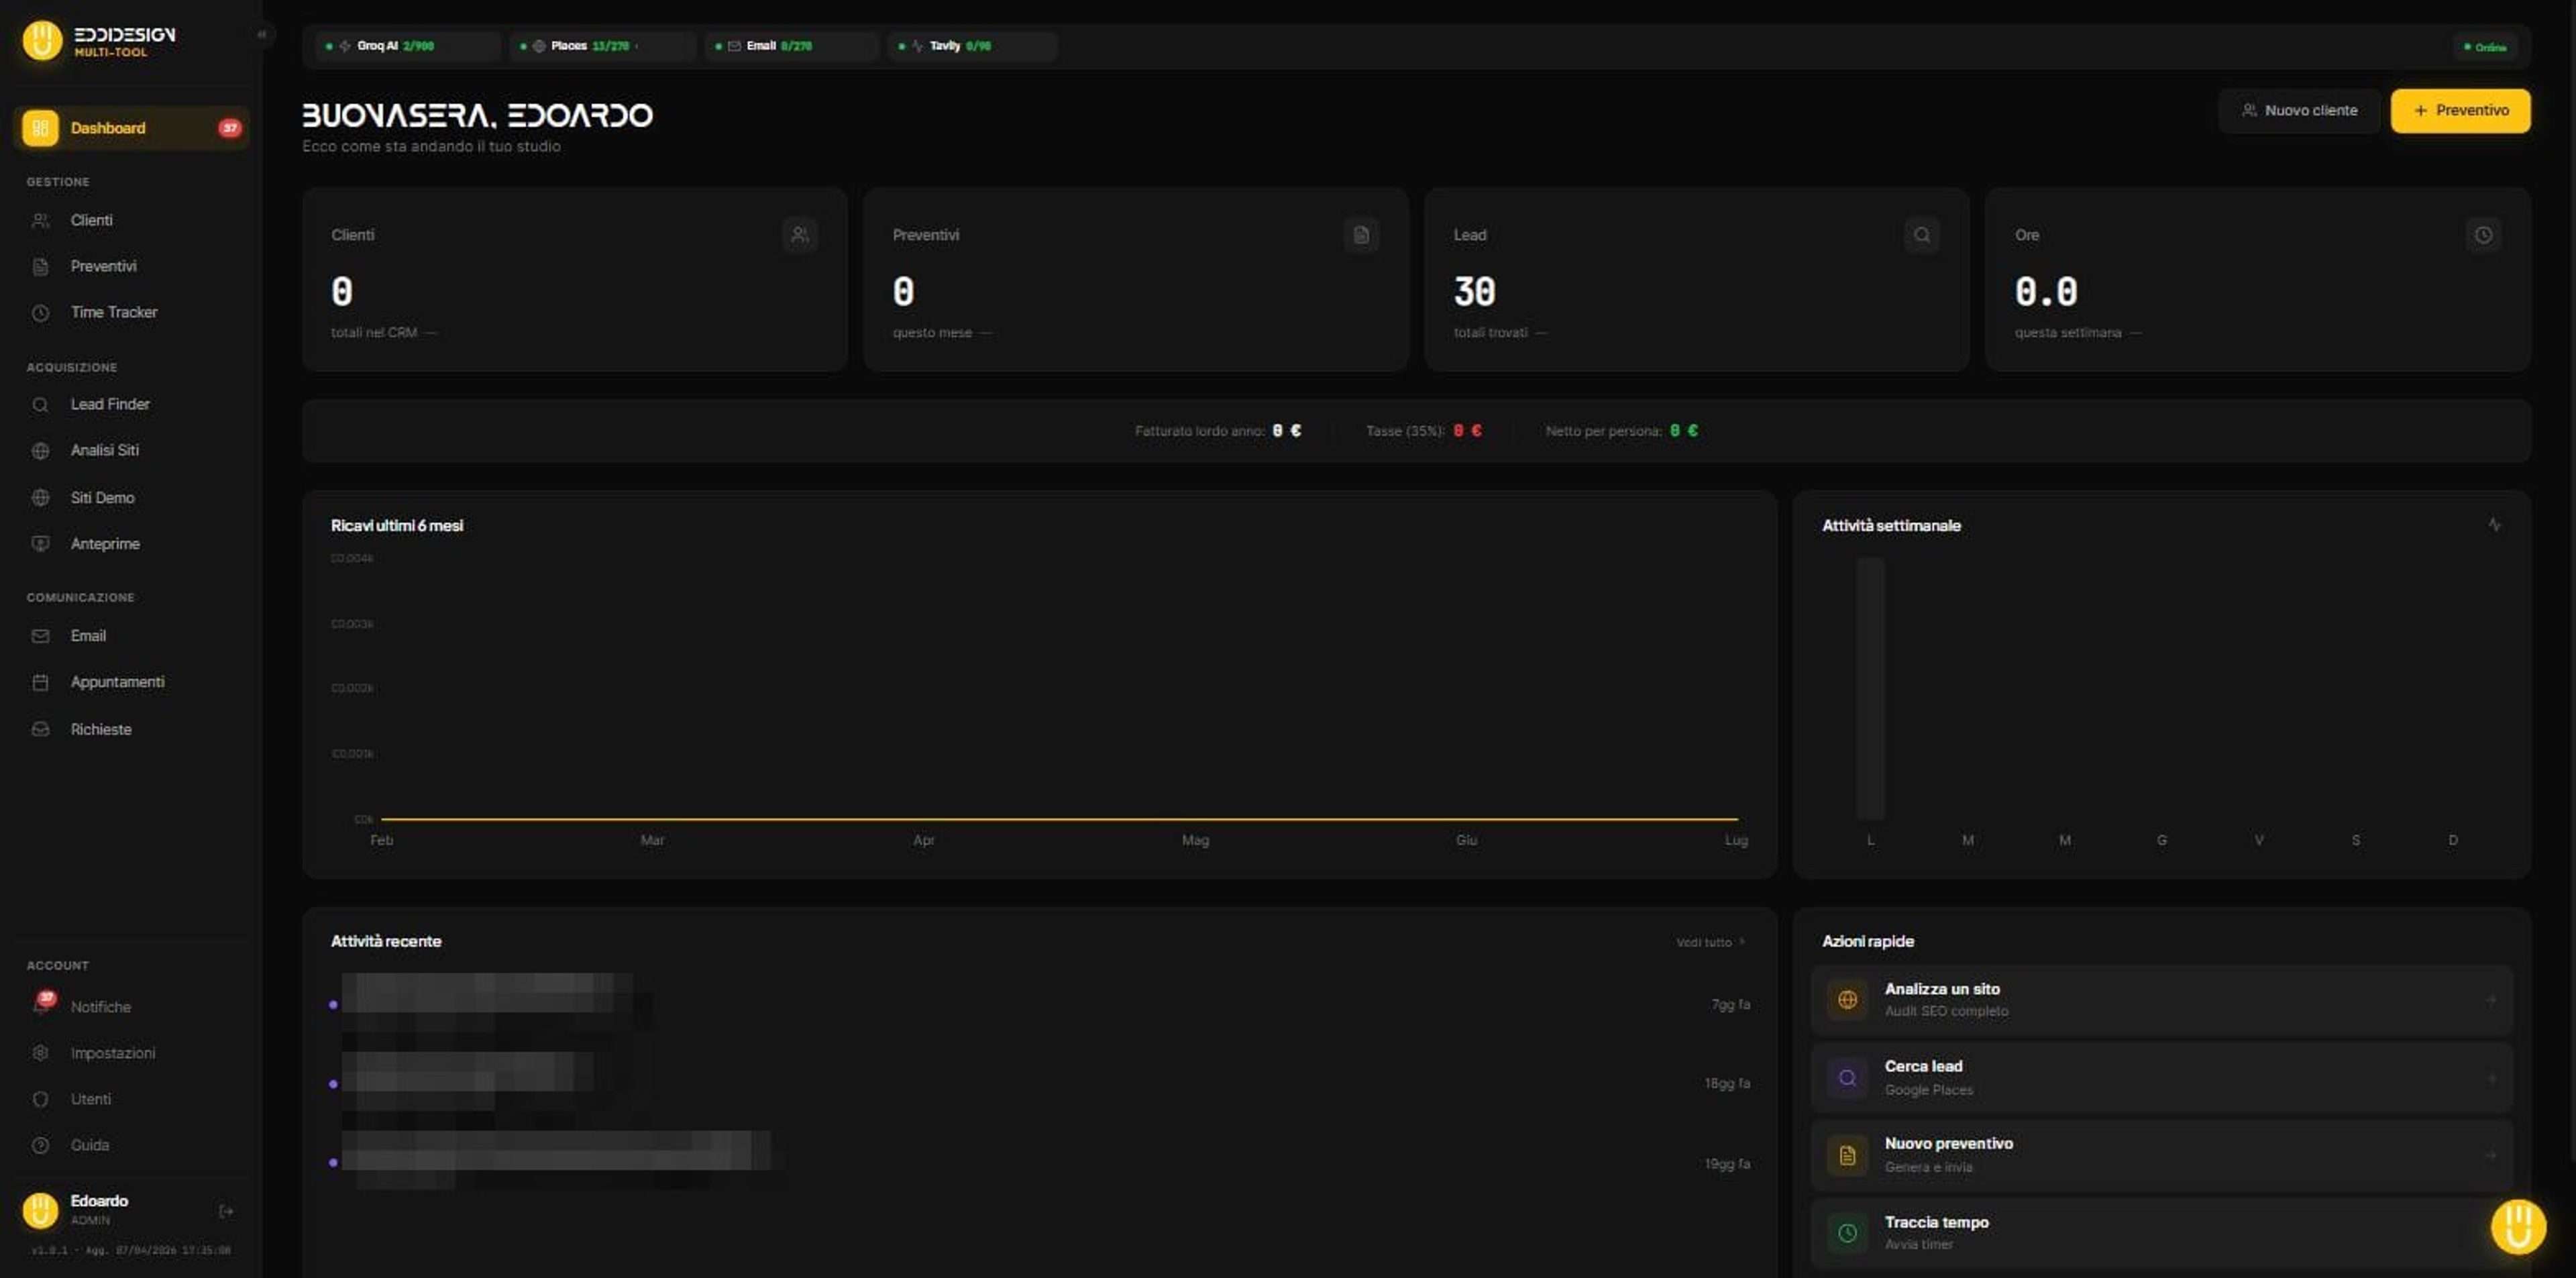Go to Clienti in the sidebar
Image resolution: width=2576 pixels, height=1278 pixels.
click(131, 220)
